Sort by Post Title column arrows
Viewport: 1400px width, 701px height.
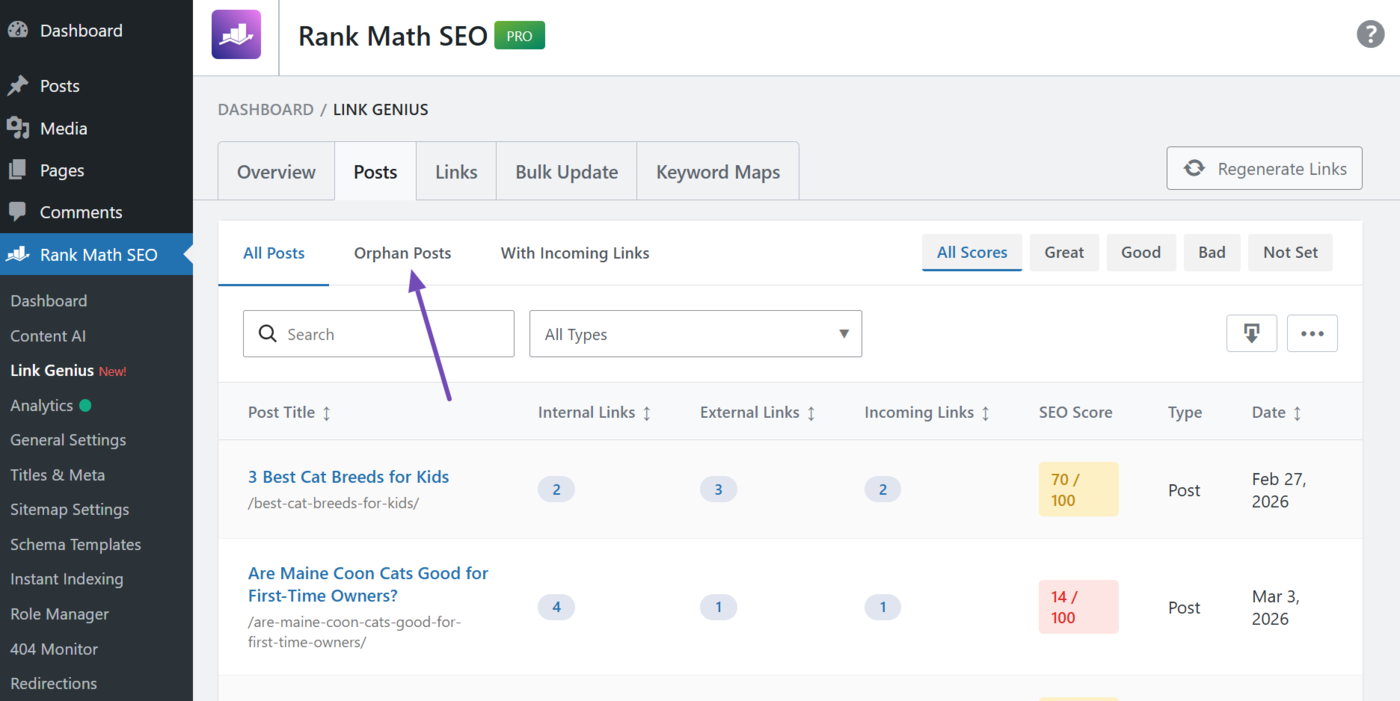326,413
